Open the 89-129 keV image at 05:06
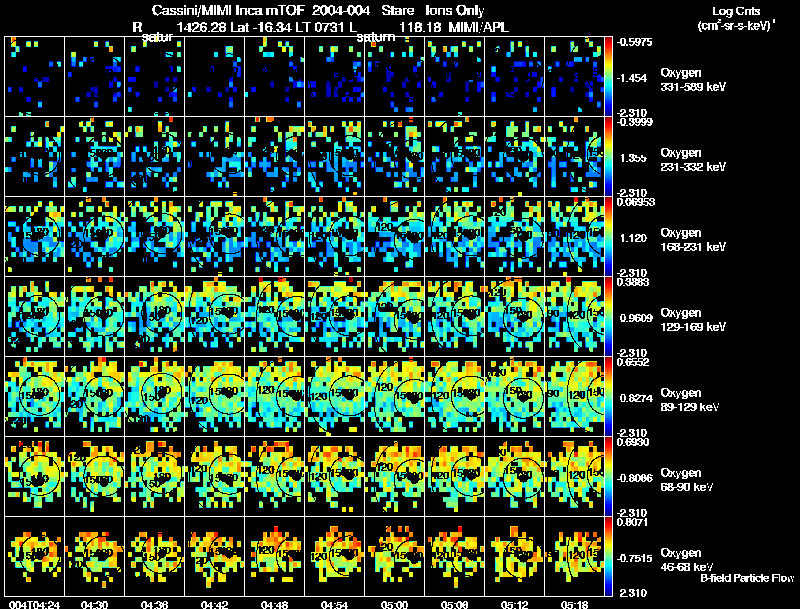 point(455,397)
